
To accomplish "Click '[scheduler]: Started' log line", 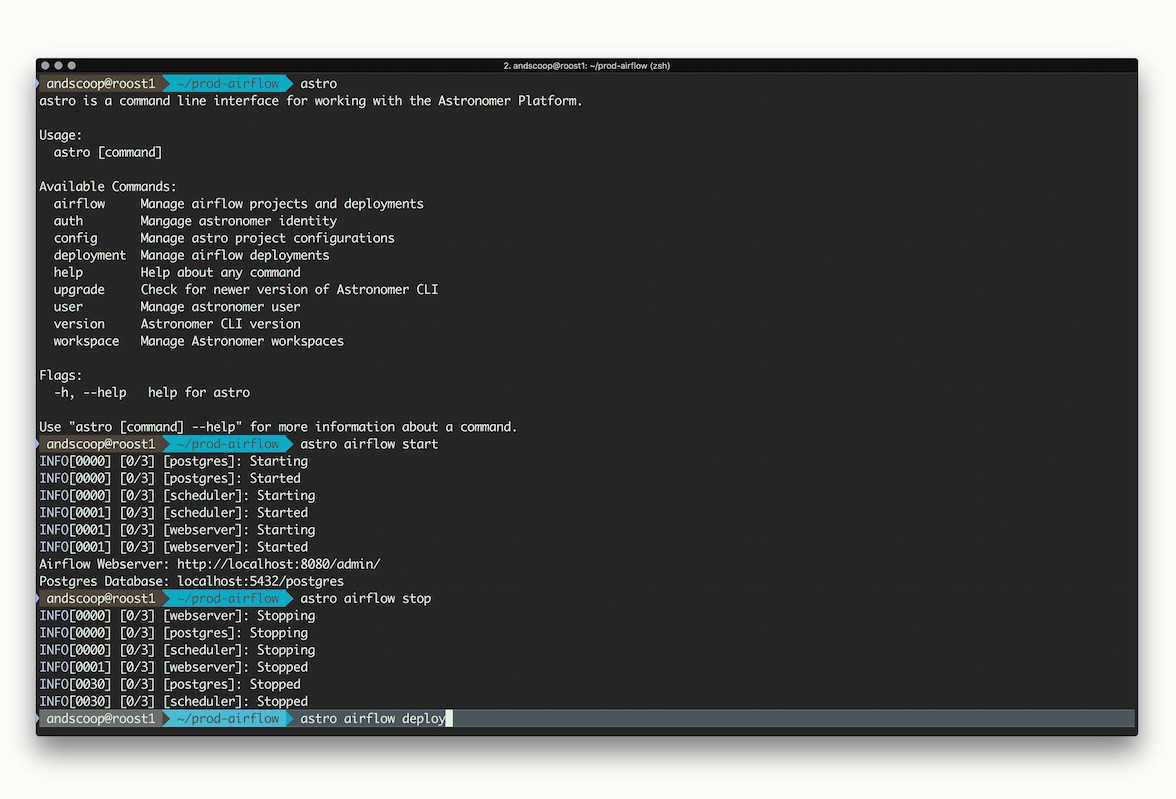I will point(174,513).
